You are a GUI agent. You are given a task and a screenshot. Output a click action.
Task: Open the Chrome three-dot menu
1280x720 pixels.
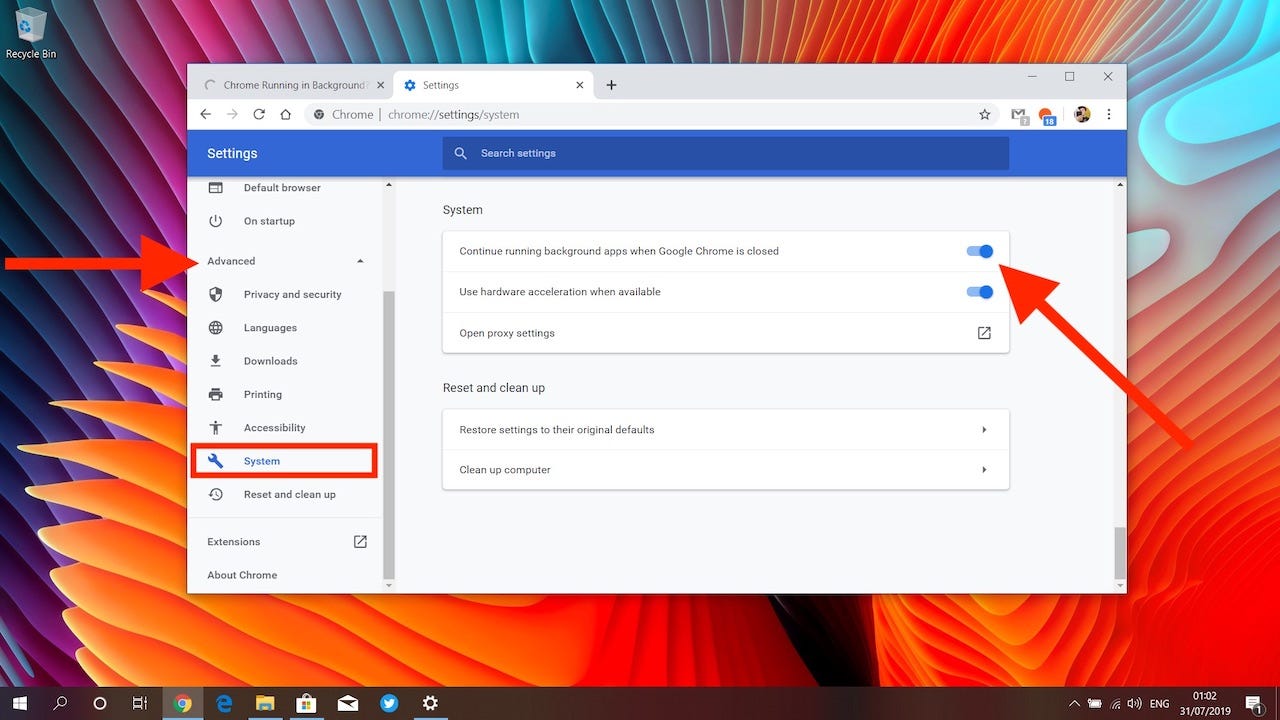pos(1109,115)
